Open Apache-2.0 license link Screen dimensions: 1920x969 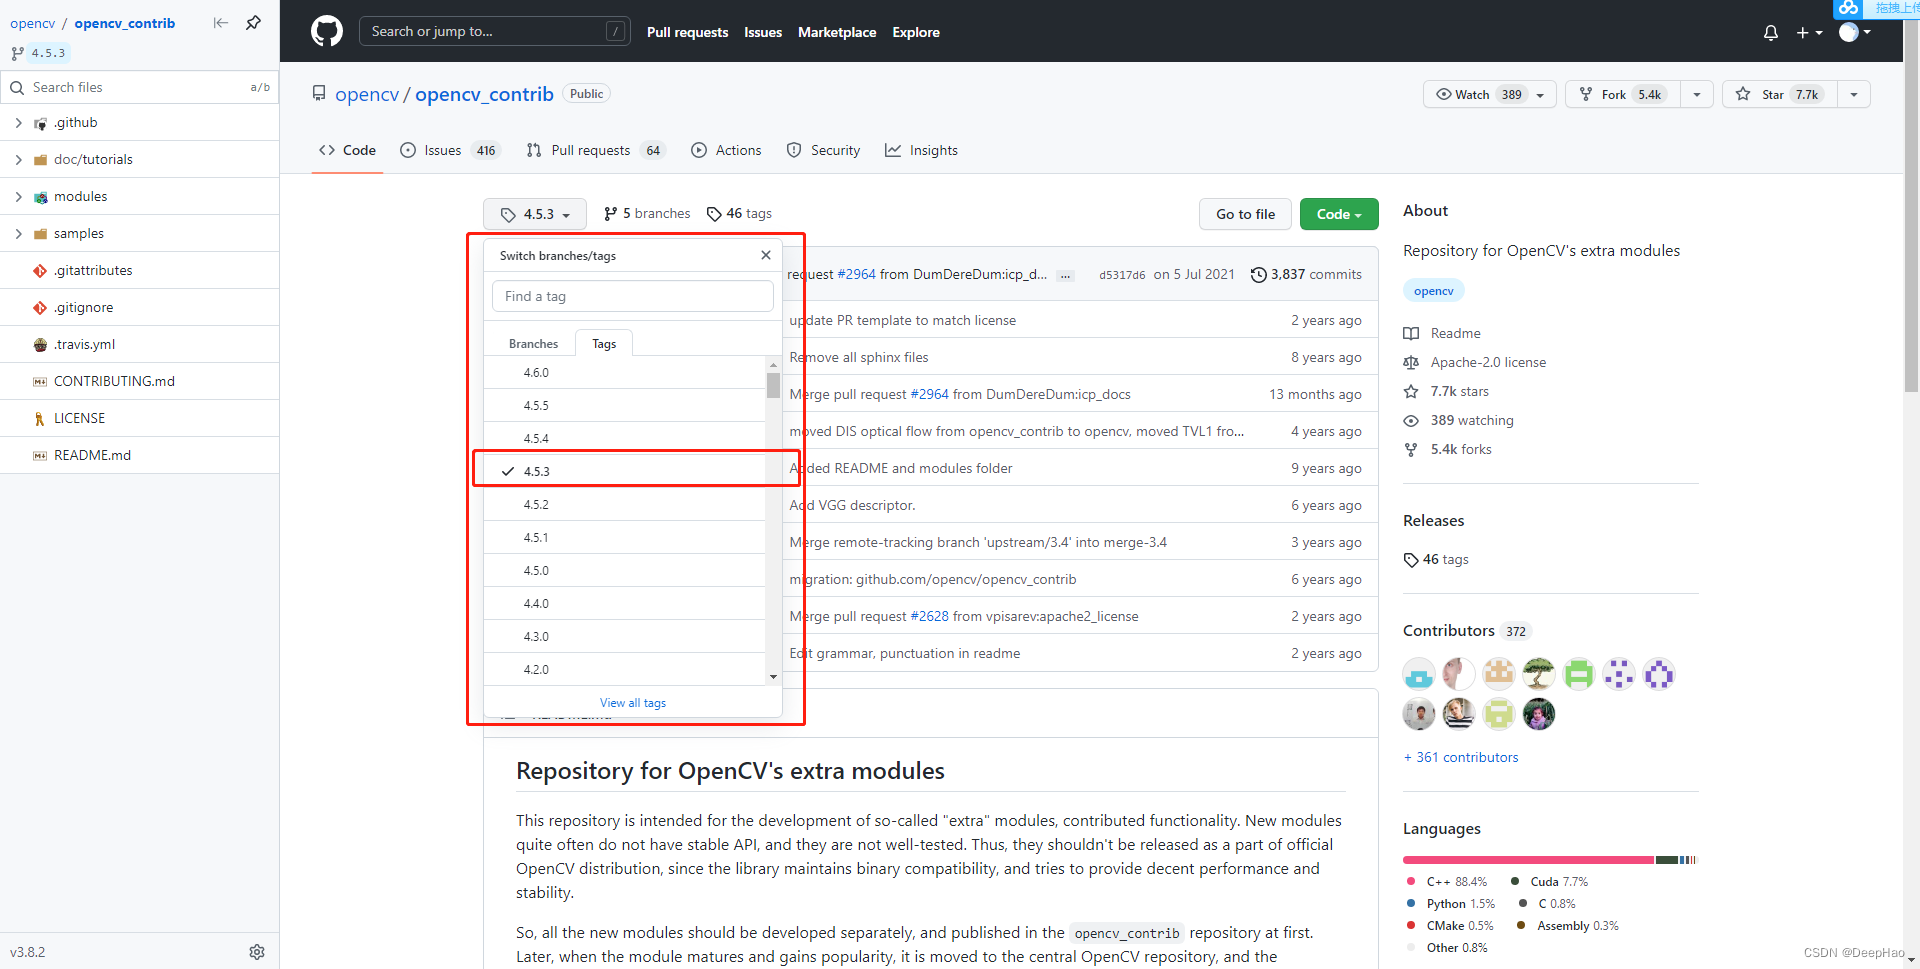(1488, 362)
